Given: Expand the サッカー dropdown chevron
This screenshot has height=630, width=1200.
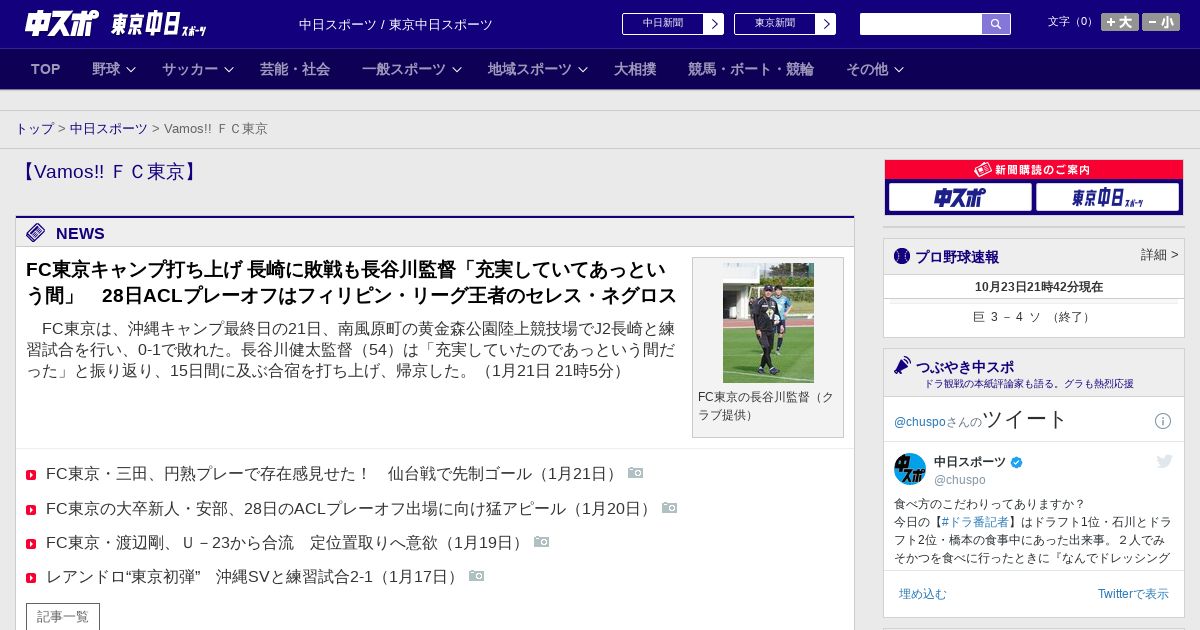Looking at the screenshot, I should click(x=229, y=69).
